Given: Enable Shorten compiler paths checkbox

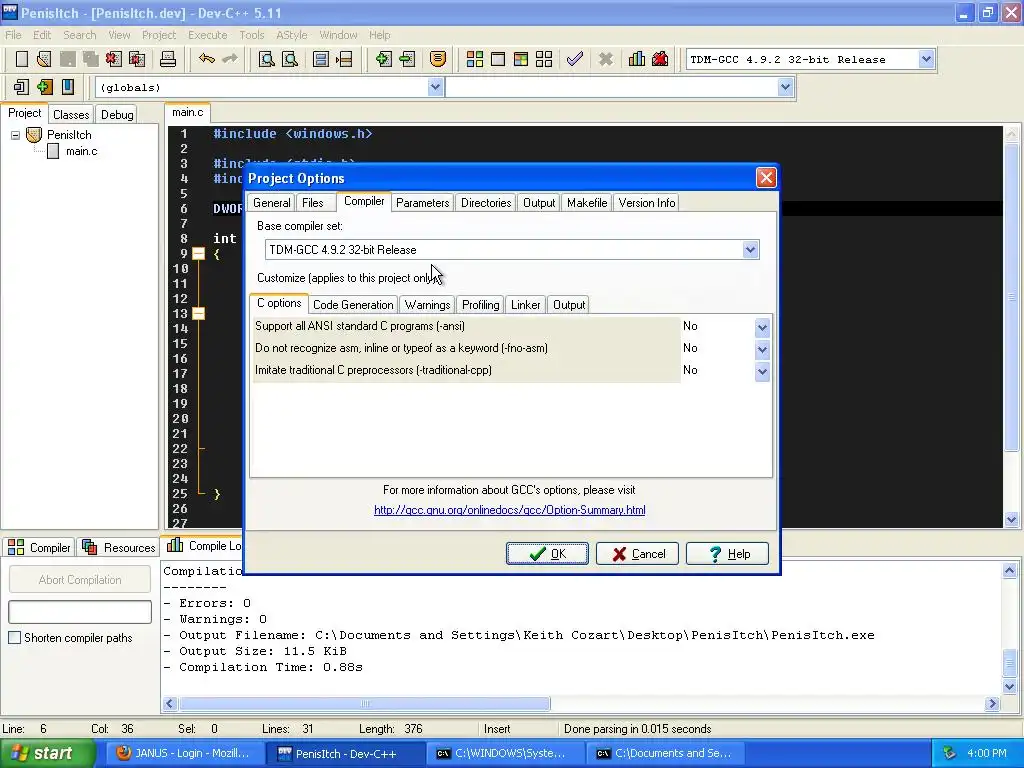Looking at the screenshot, I should (14, 638).
